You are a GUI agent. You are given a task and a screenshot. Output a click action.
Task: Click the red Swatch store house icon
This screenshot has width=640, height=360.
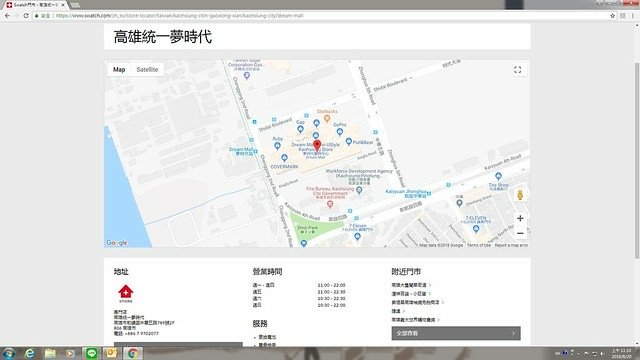pyautogui.click(x=126, y=293)
